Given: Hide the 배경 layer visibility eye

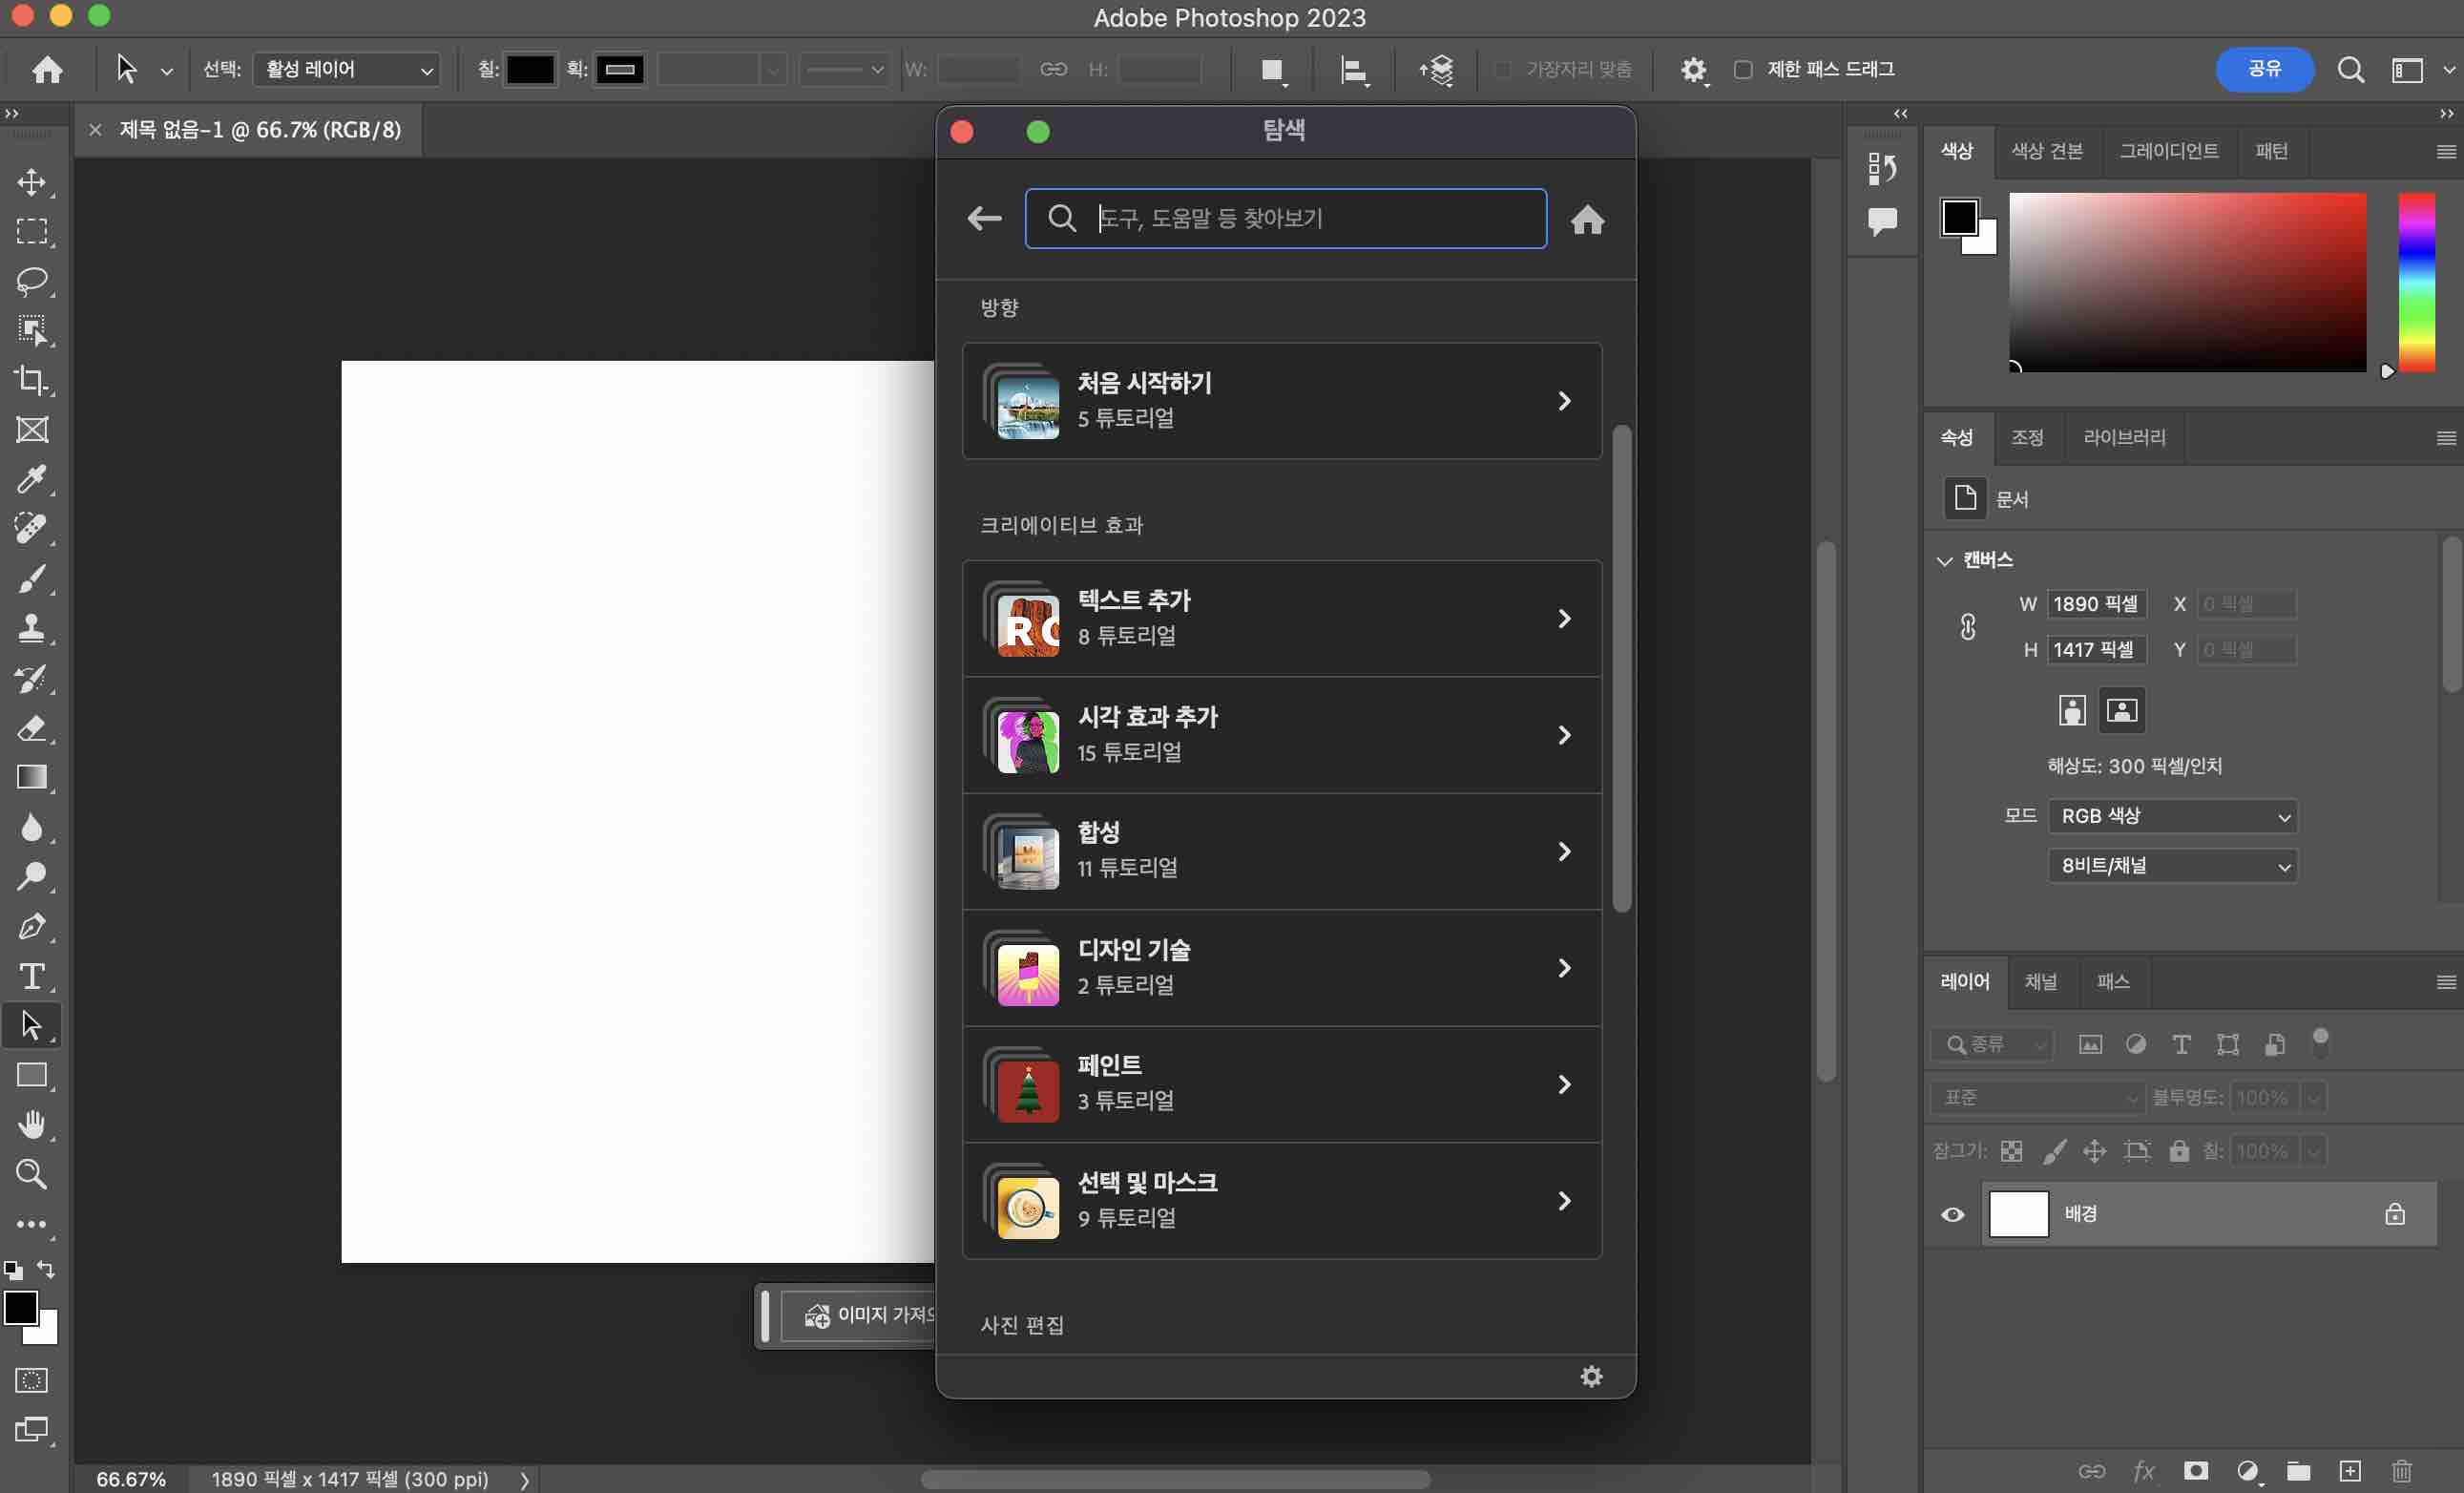Looking at the screenshot, I should pyautogui.click(x=1952, y=1214).
